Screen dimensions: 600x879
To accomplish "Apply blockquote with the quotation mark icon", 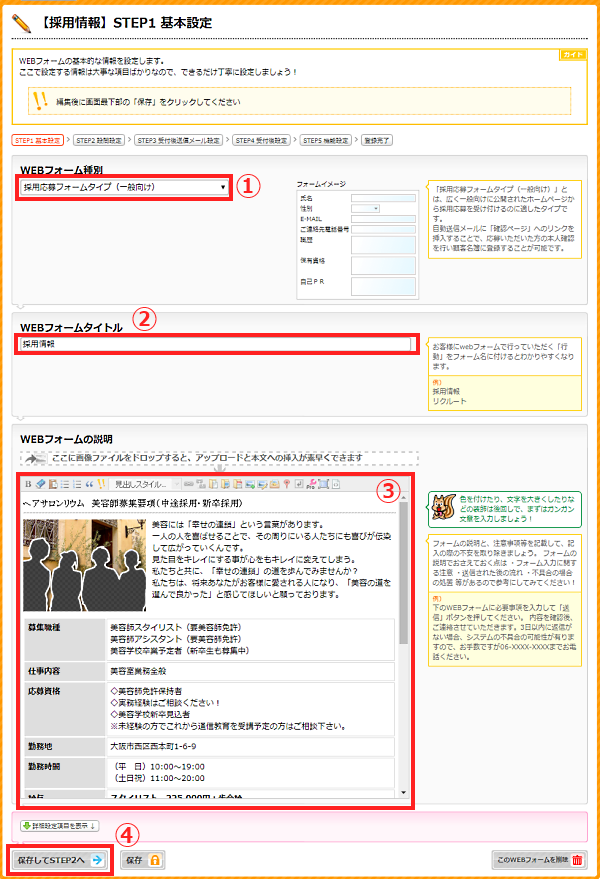I will [89, 484].
